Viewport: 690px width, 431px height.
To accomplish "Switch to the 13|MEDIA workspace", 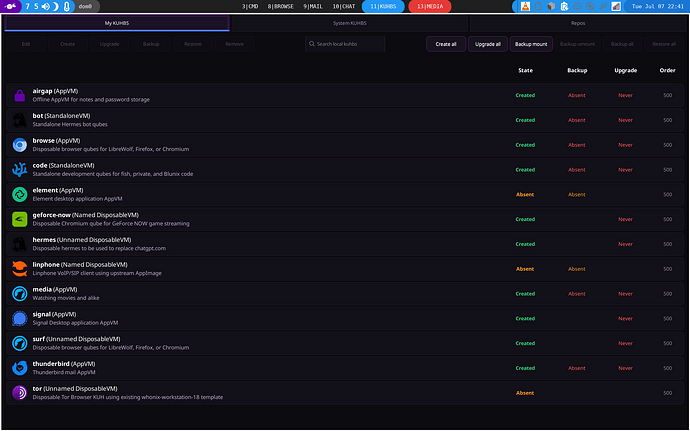I will click(430, 6).
